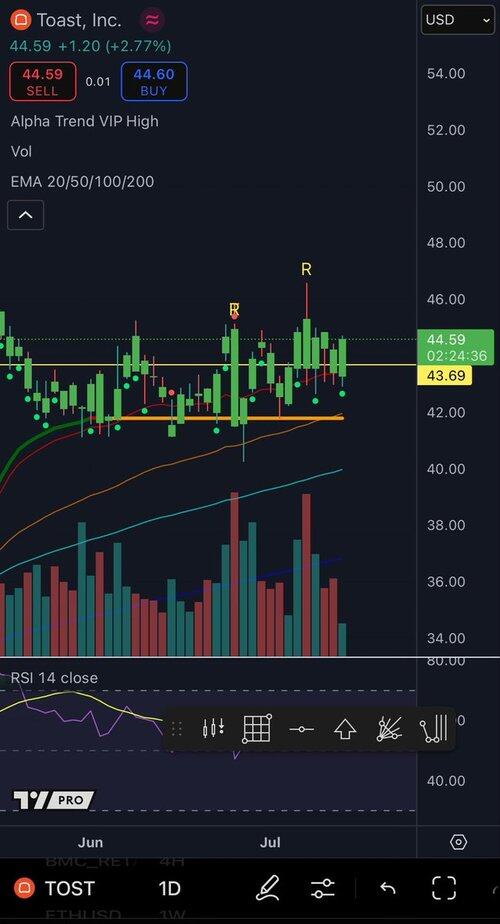Open the candlestick chart type tool

(x=213, y=730)
